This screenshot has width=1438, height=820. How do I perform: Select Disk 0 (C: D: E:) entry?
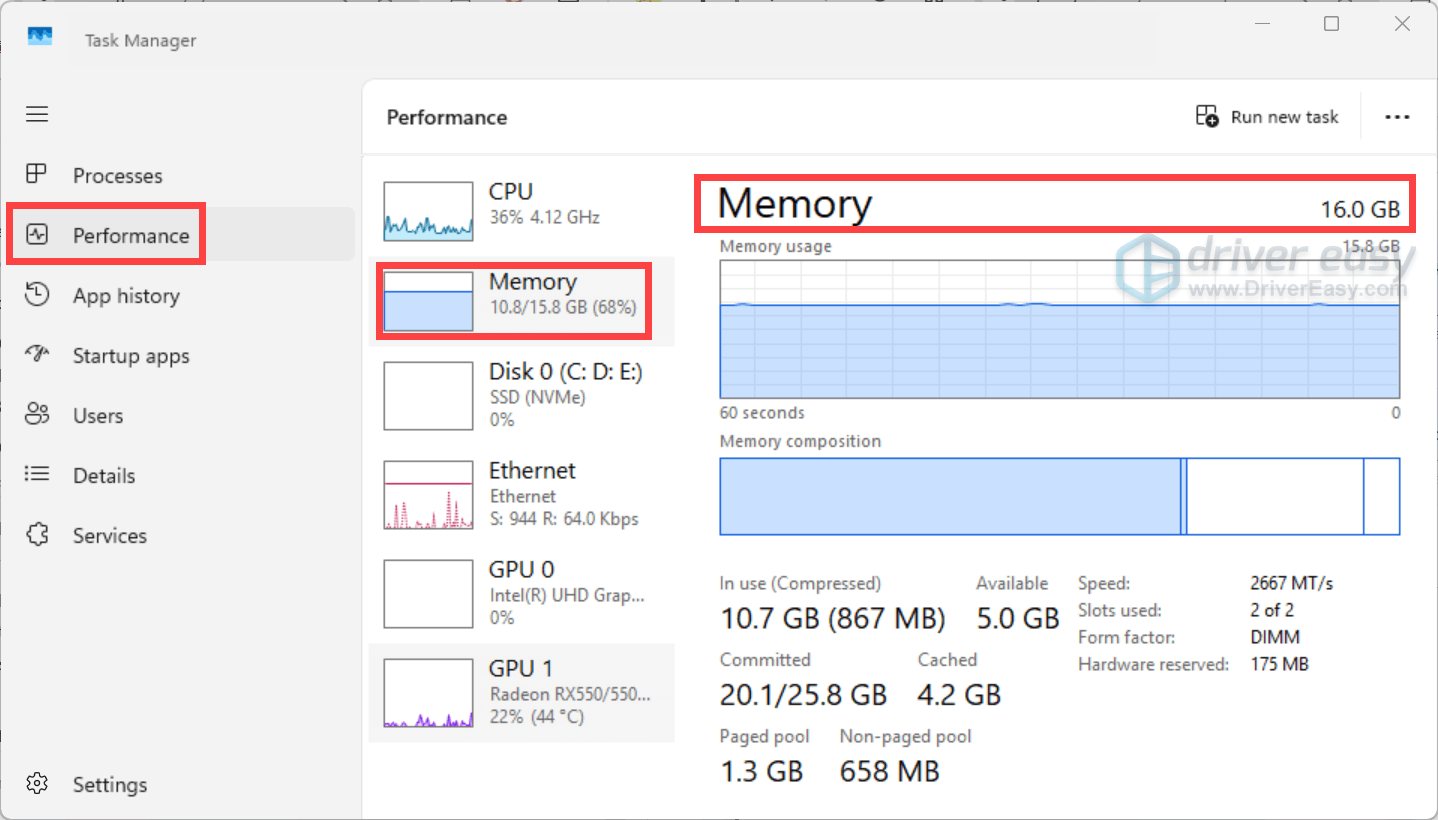(520, 395)
